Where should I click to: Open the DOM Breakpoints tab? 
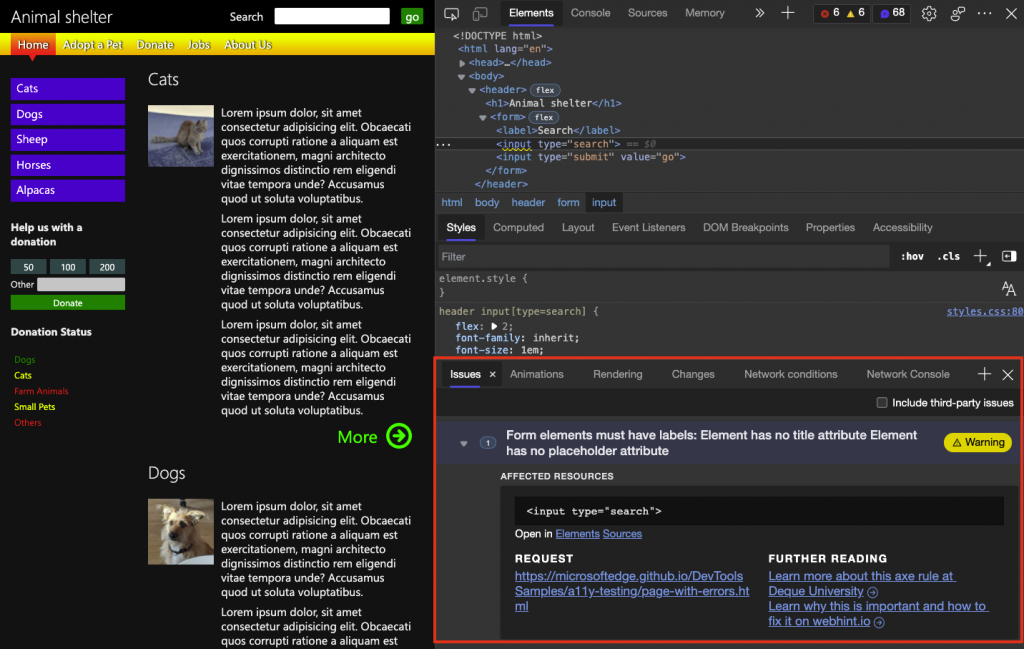coord(746,227)
